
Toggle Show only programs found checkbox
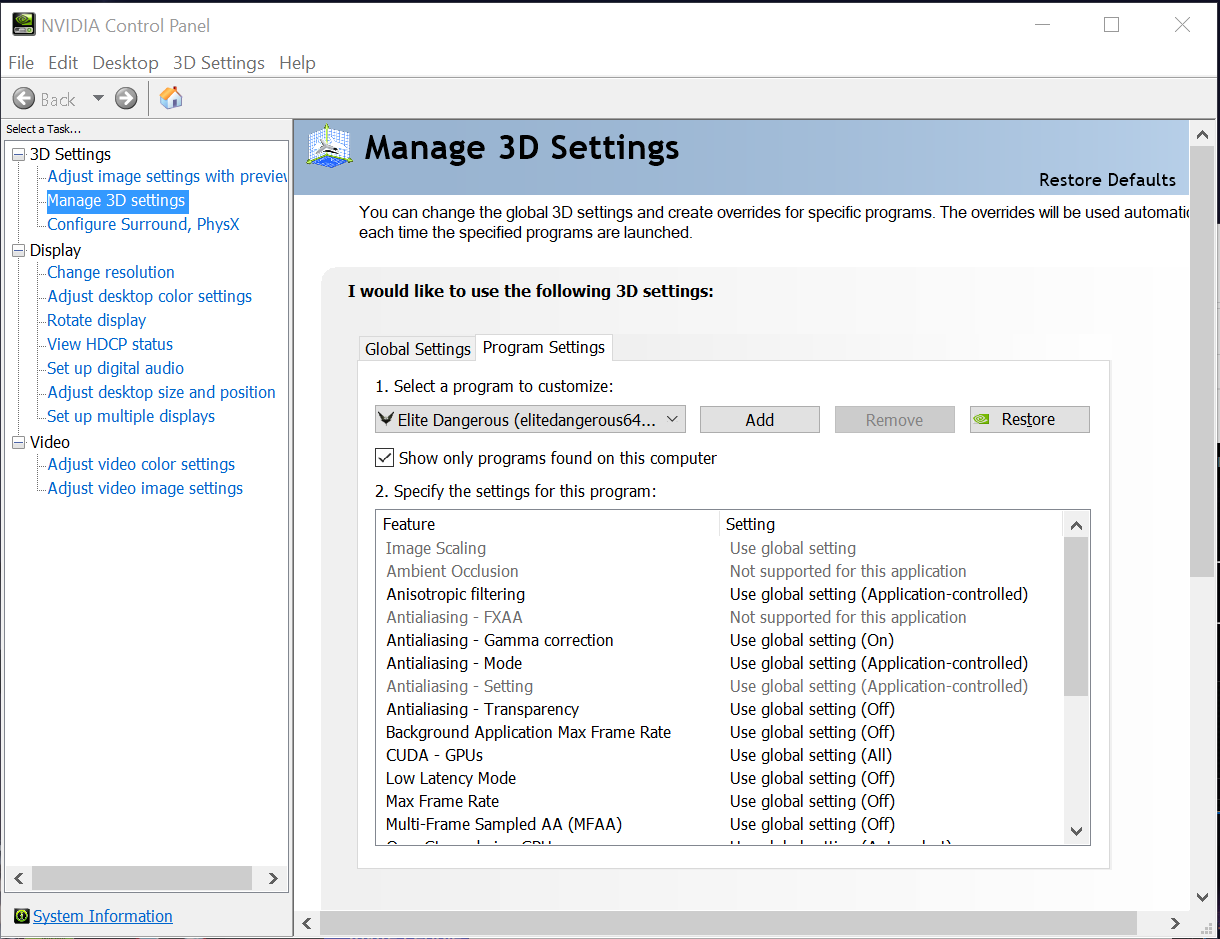pos(384,458)
